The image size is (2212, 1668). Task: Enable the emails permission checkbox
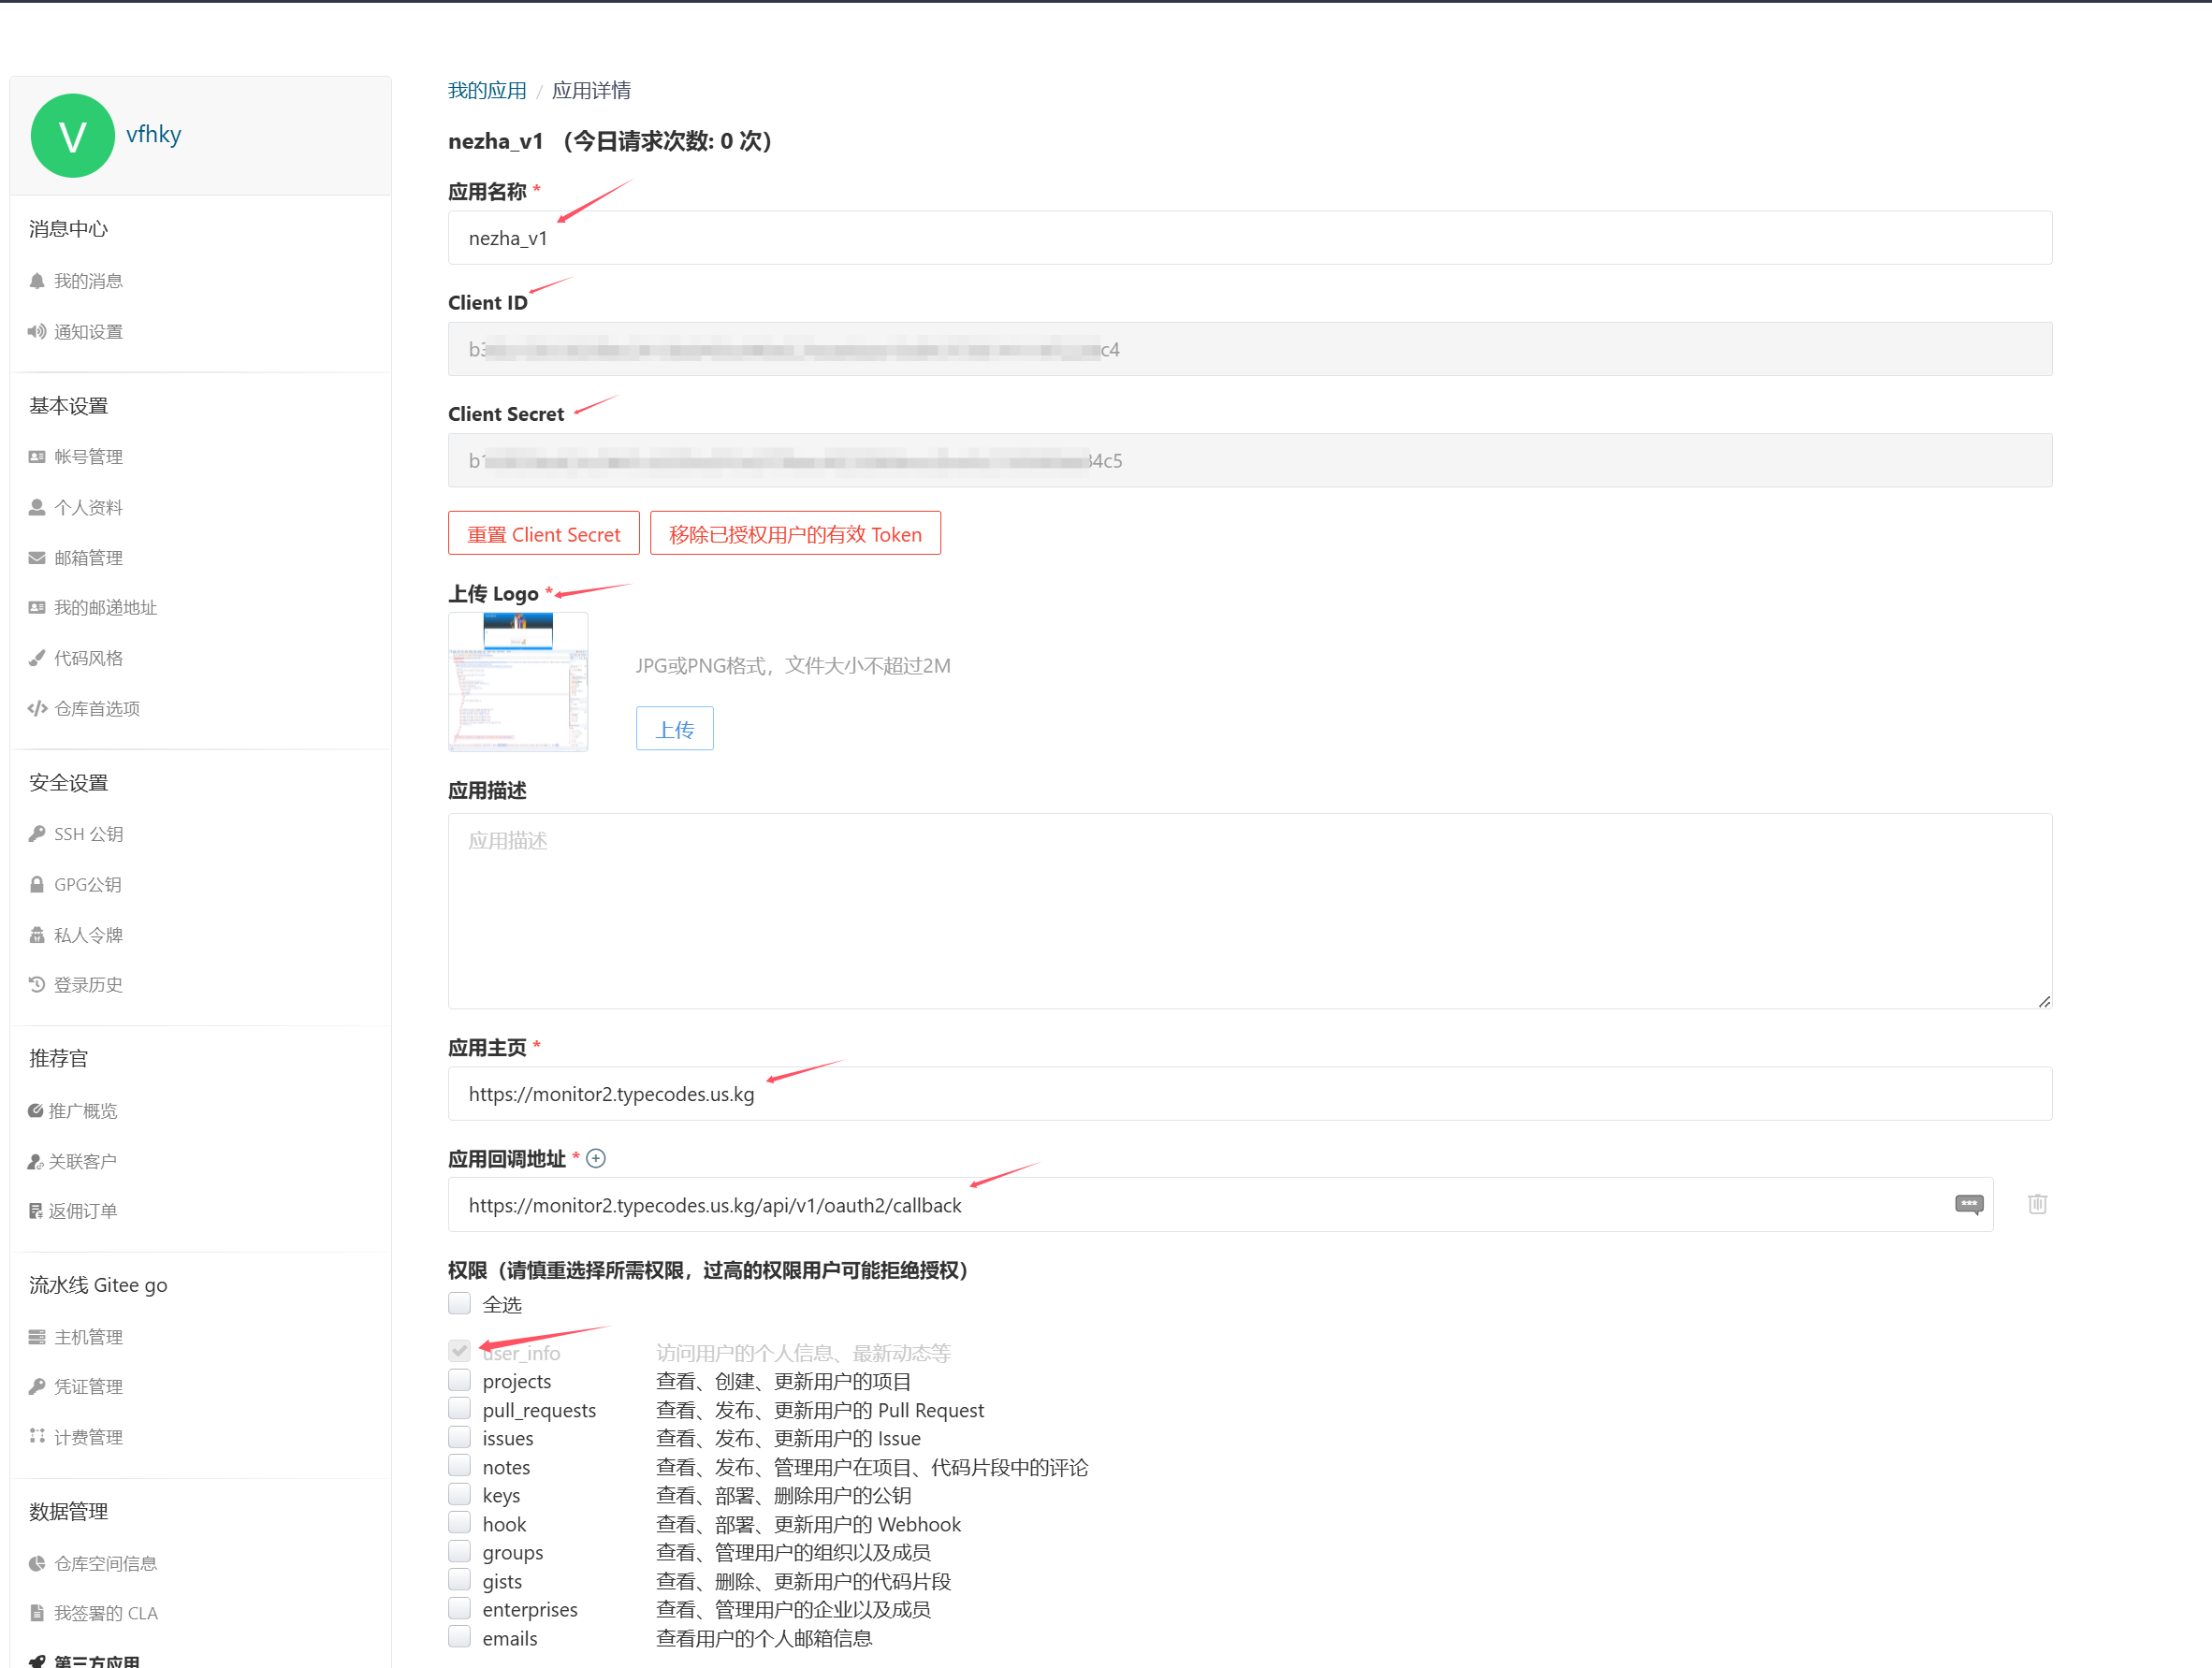(460, 1638)
